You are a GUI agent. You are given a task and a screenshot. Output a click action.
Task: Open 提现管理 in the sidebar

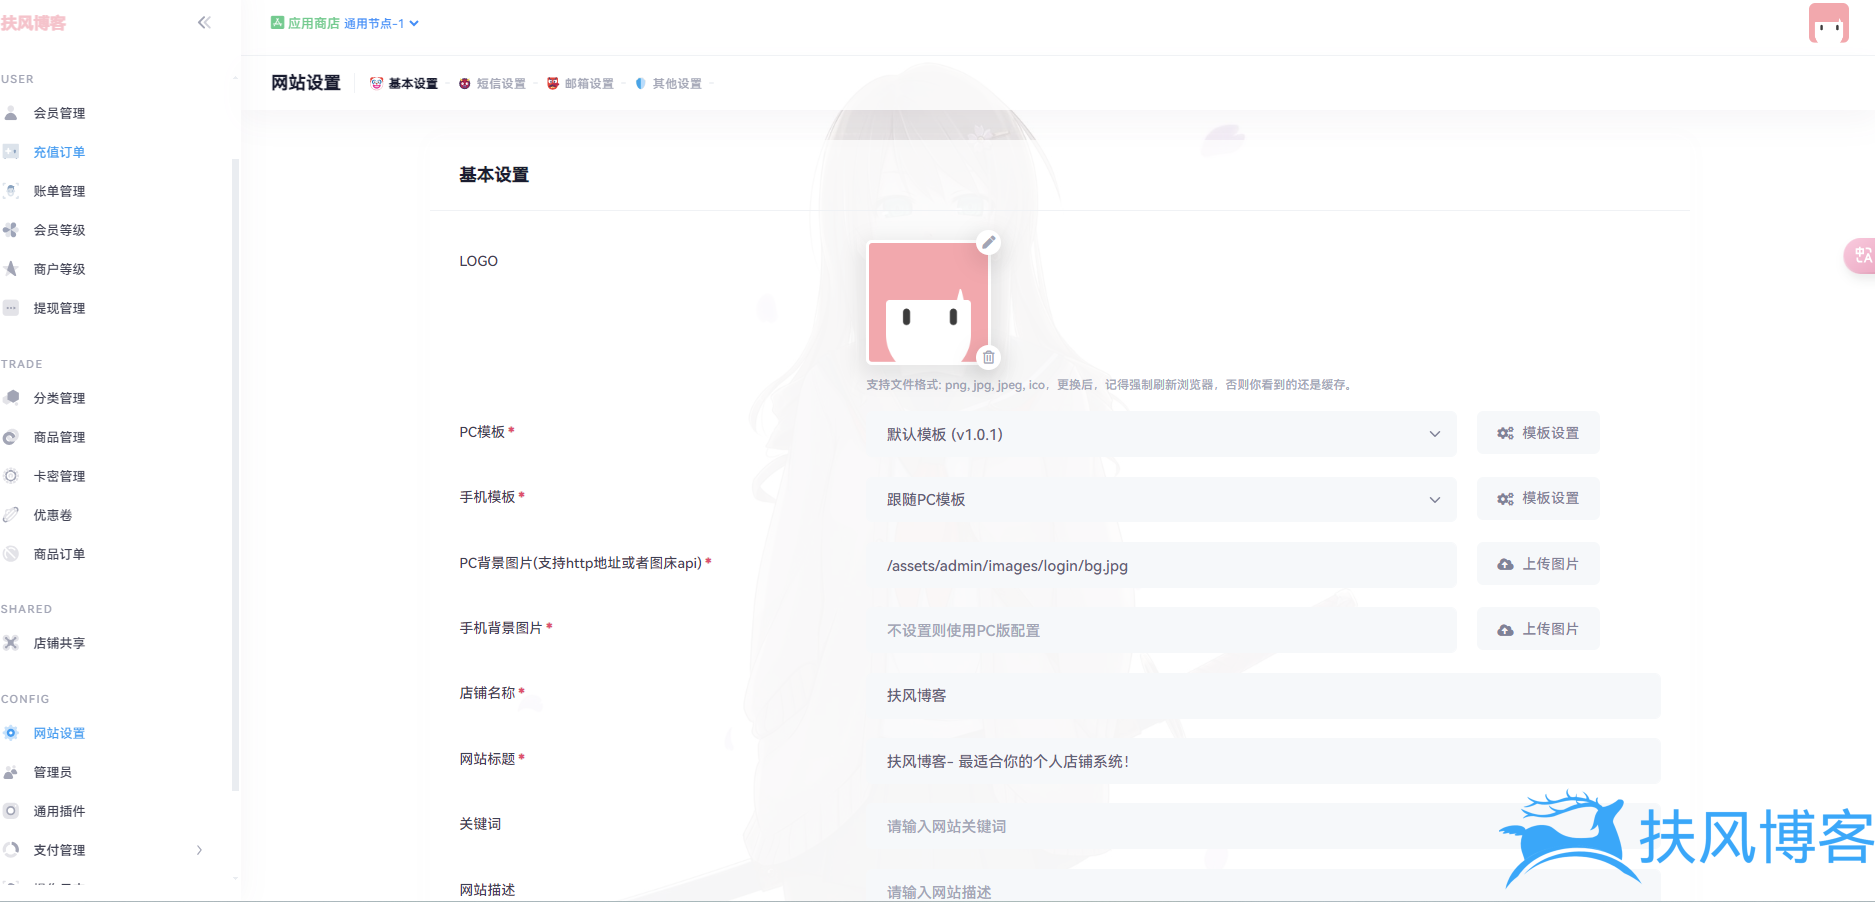59,308
